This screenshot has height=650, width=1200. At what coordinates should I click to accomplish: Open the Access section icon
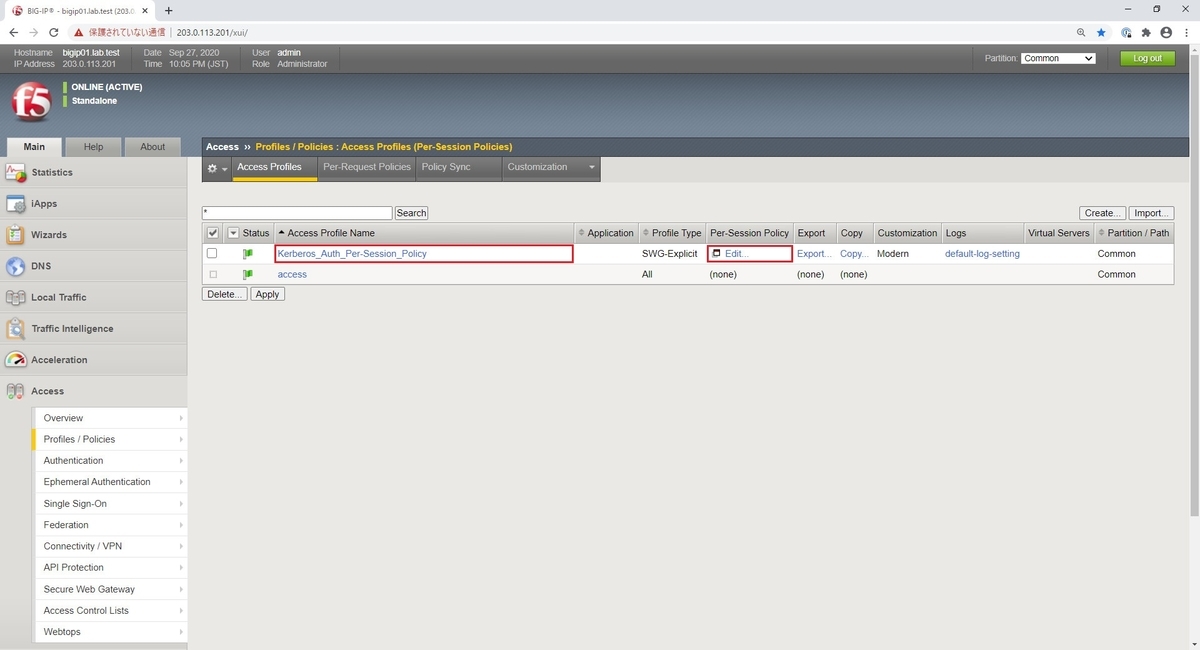coord(15,391)
